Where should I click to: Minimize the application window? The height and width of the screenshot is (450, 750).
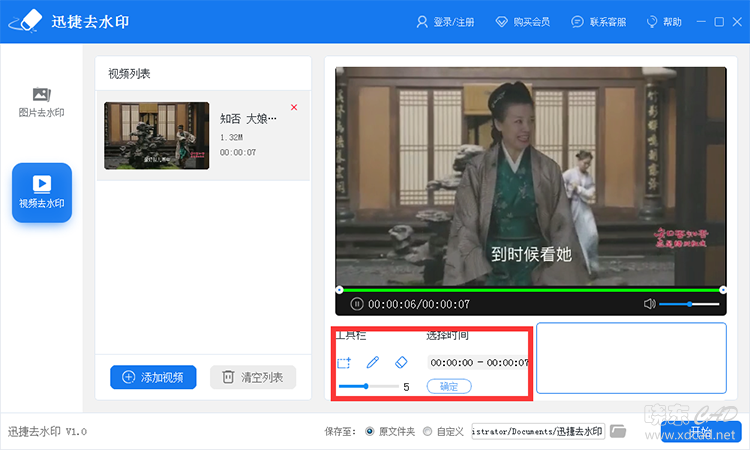(x=701, y=22)
